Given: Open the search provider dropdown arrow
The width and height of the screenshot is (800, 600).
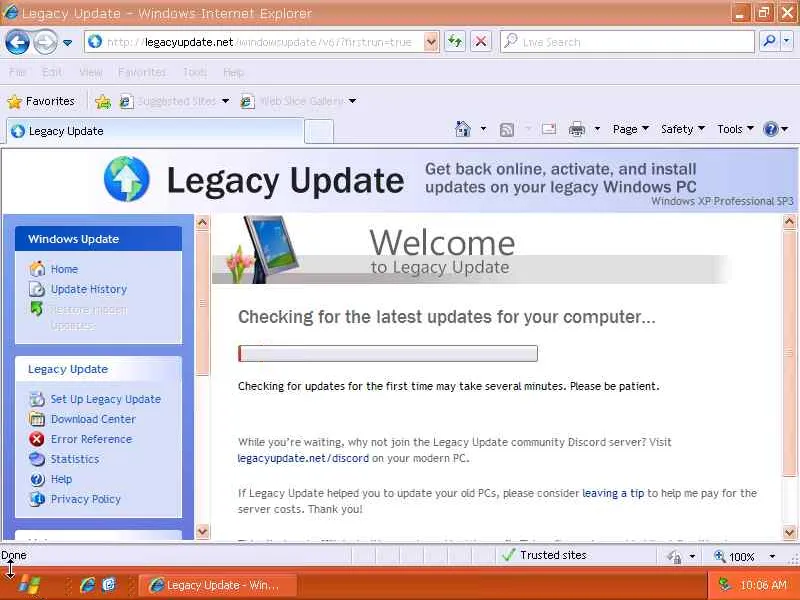Looking at the screenshot, I should point(787,42).
